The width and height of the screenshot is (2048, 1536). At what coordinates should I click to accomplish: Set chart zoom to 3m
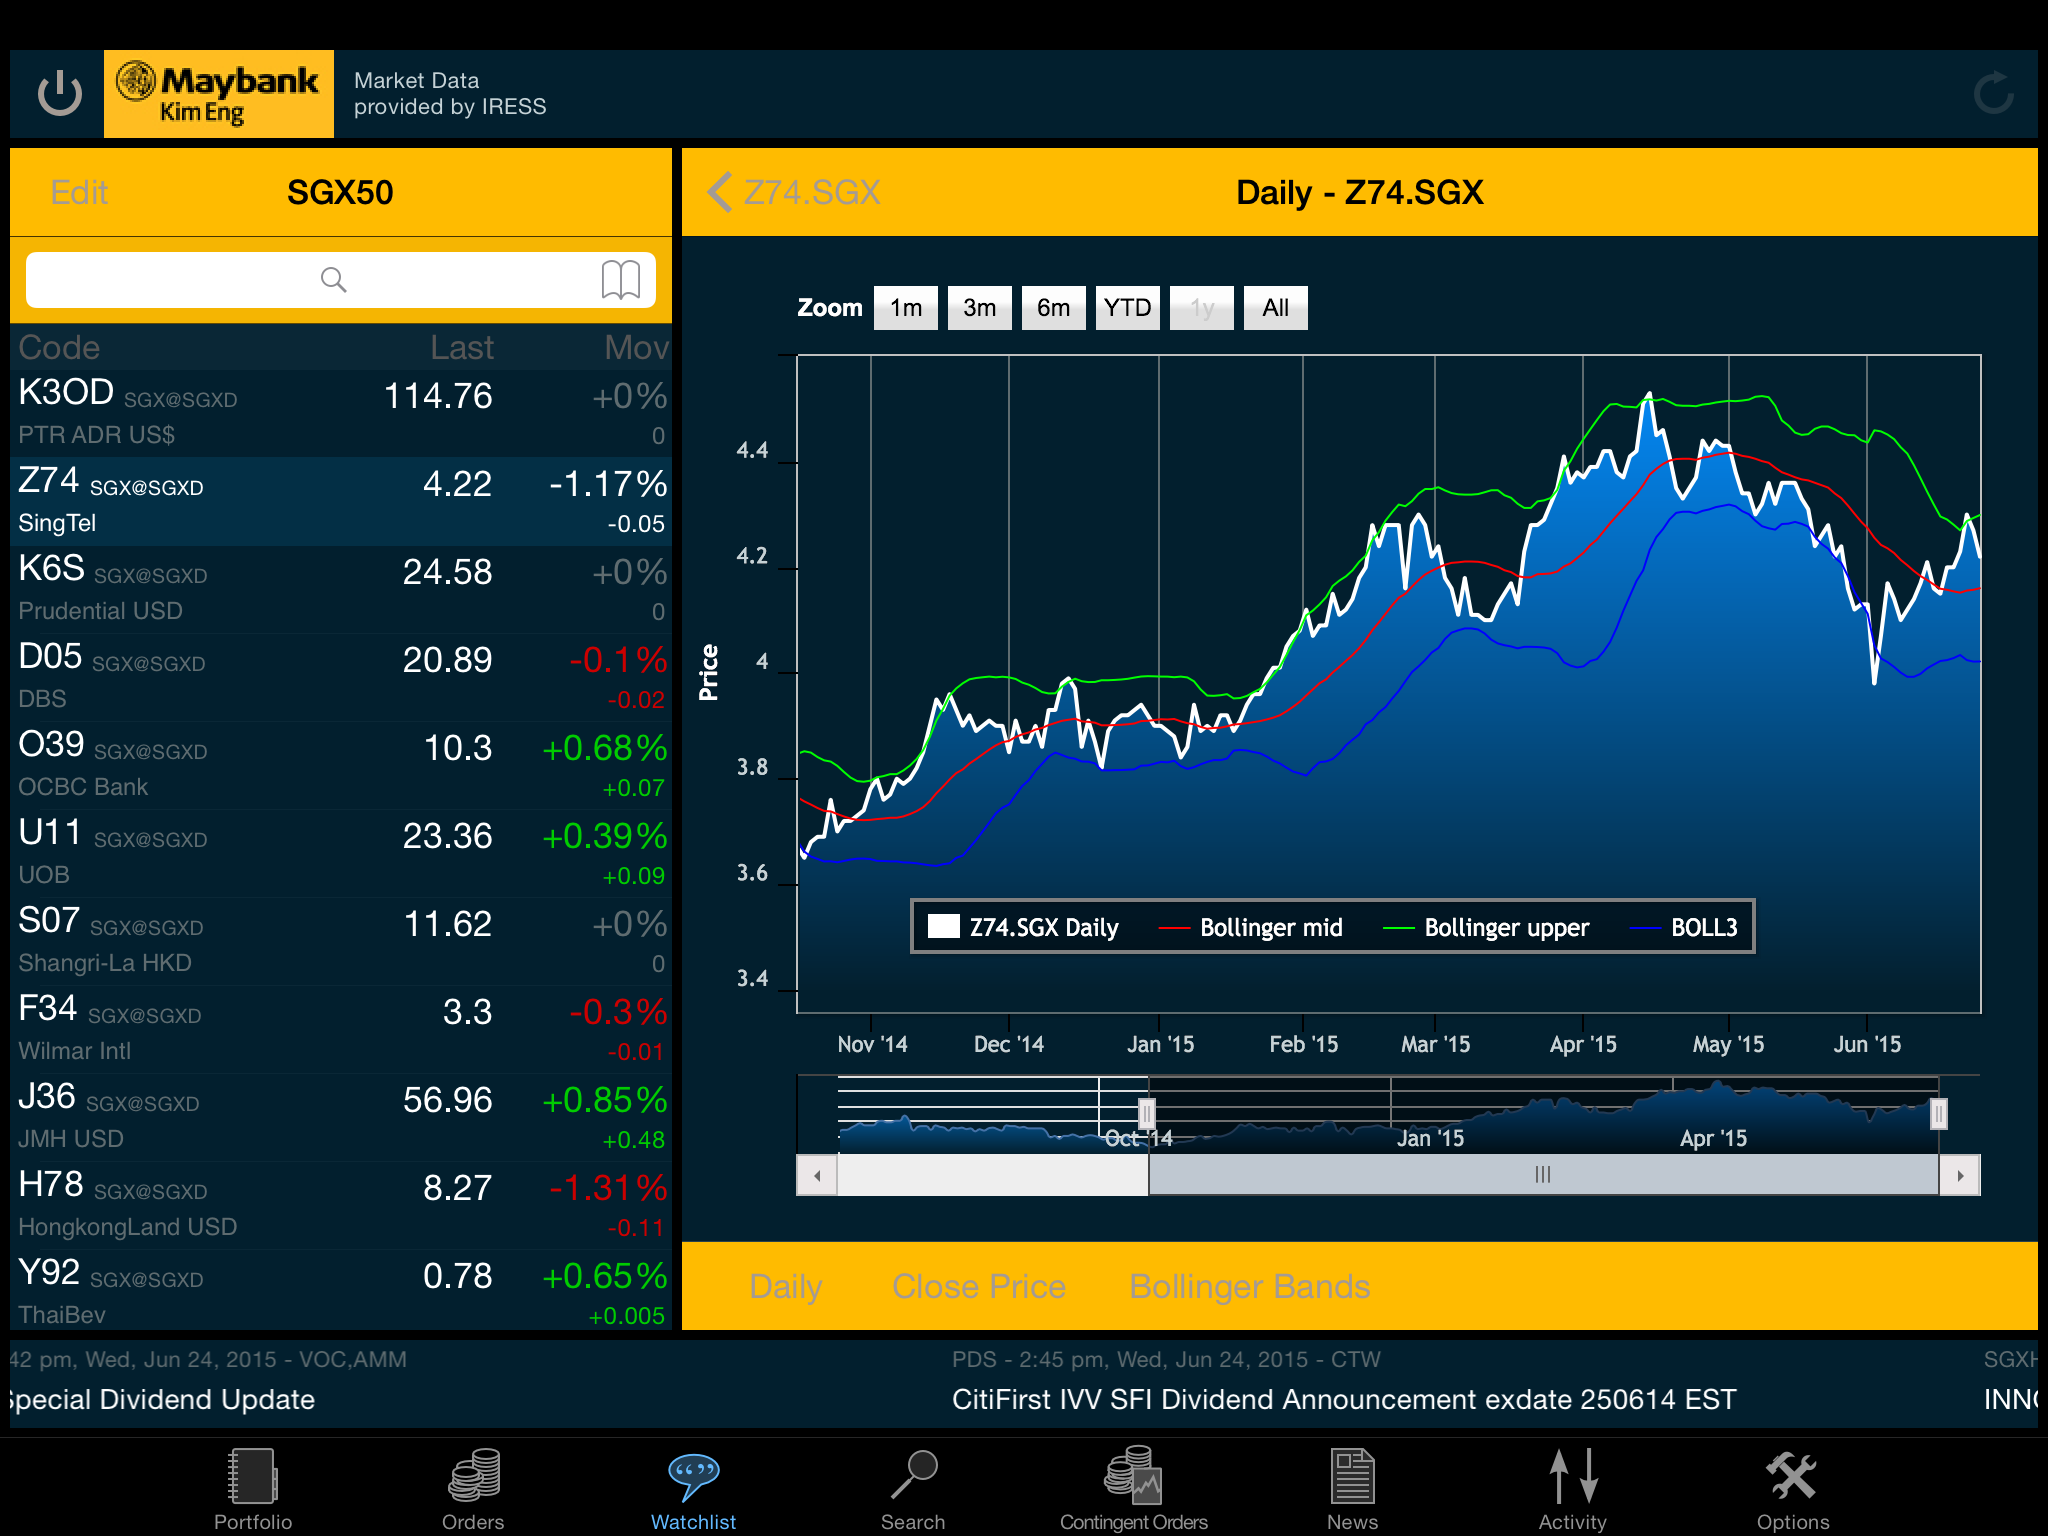pyautogui.click(x=980, y=308)
